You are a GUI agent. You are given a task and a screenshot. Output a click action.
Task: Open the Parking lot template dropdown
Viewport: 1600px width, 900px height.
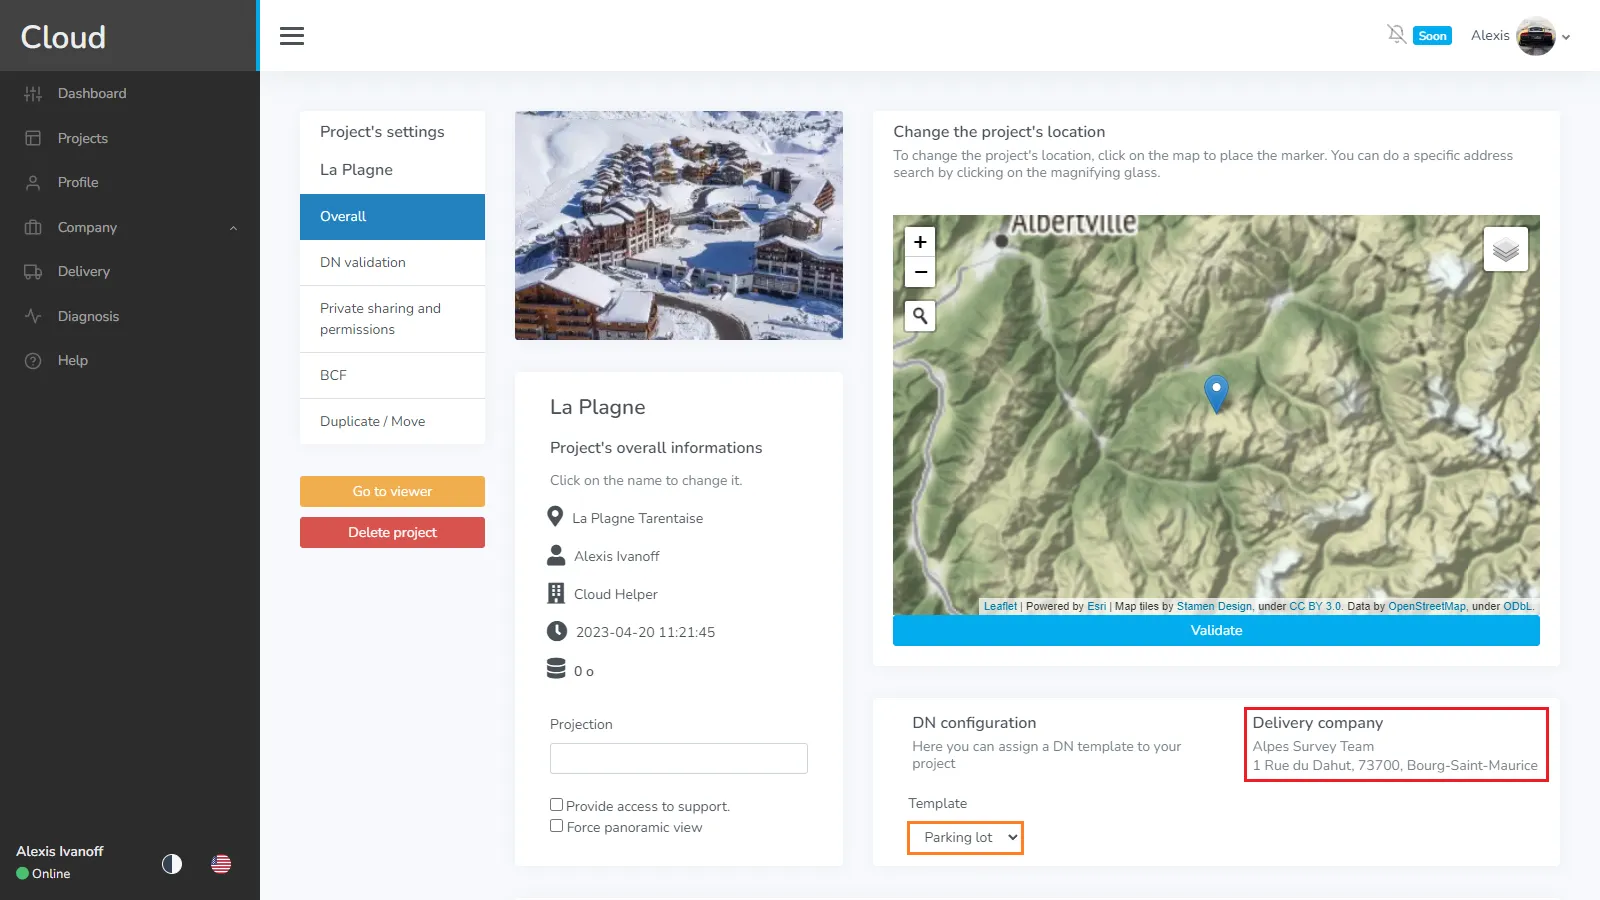[x=965, y=838]
